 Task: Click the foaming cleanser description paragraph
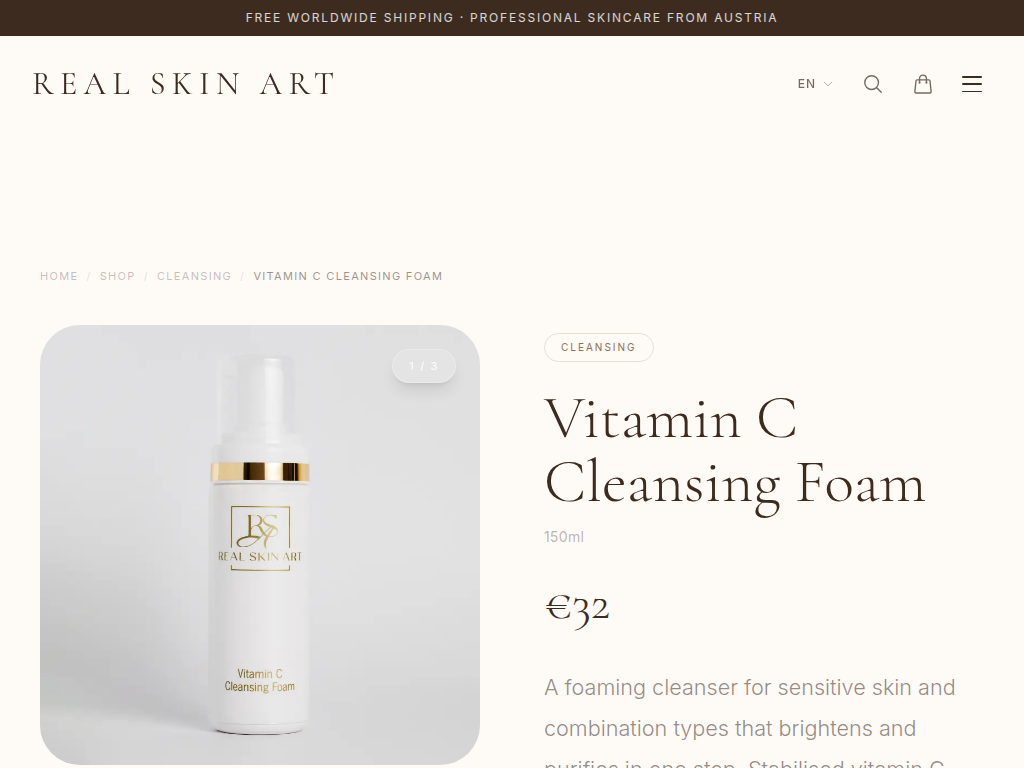[750, 722]
